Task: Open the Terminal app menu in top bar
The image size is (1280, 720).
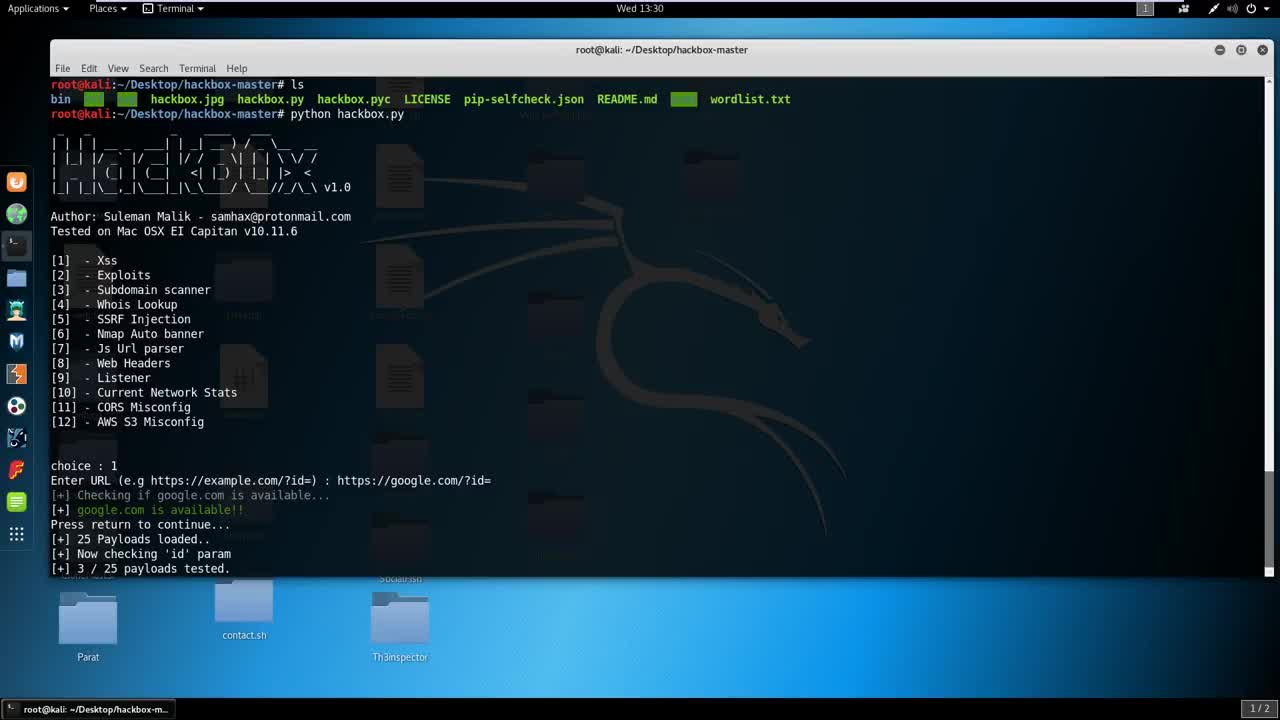Action: click(173, 8)
